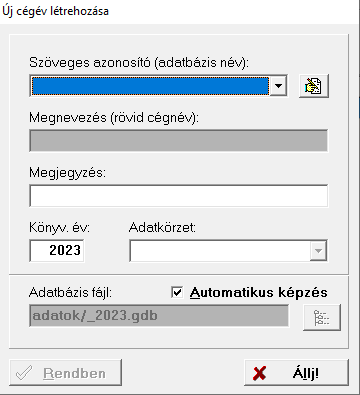Click the Új cégév létrehozása title bar
Viewport: 360px width, 395px height.
(180, 11)
